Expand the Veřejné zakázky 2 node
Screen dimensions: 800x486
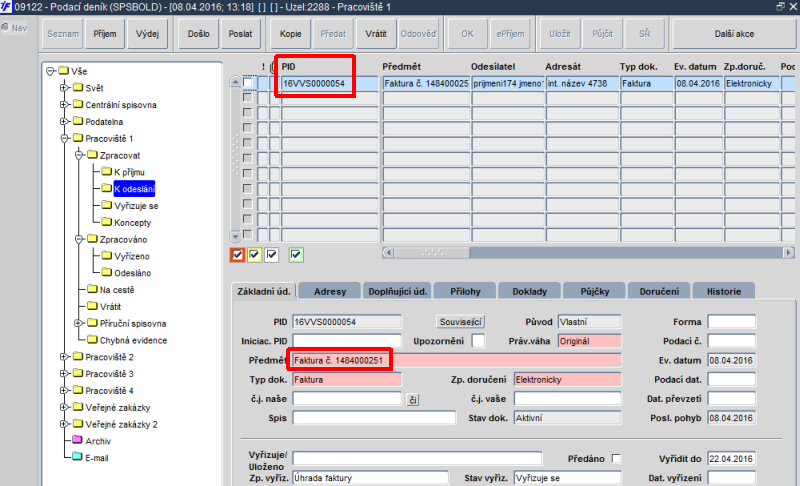click(64, 424)
